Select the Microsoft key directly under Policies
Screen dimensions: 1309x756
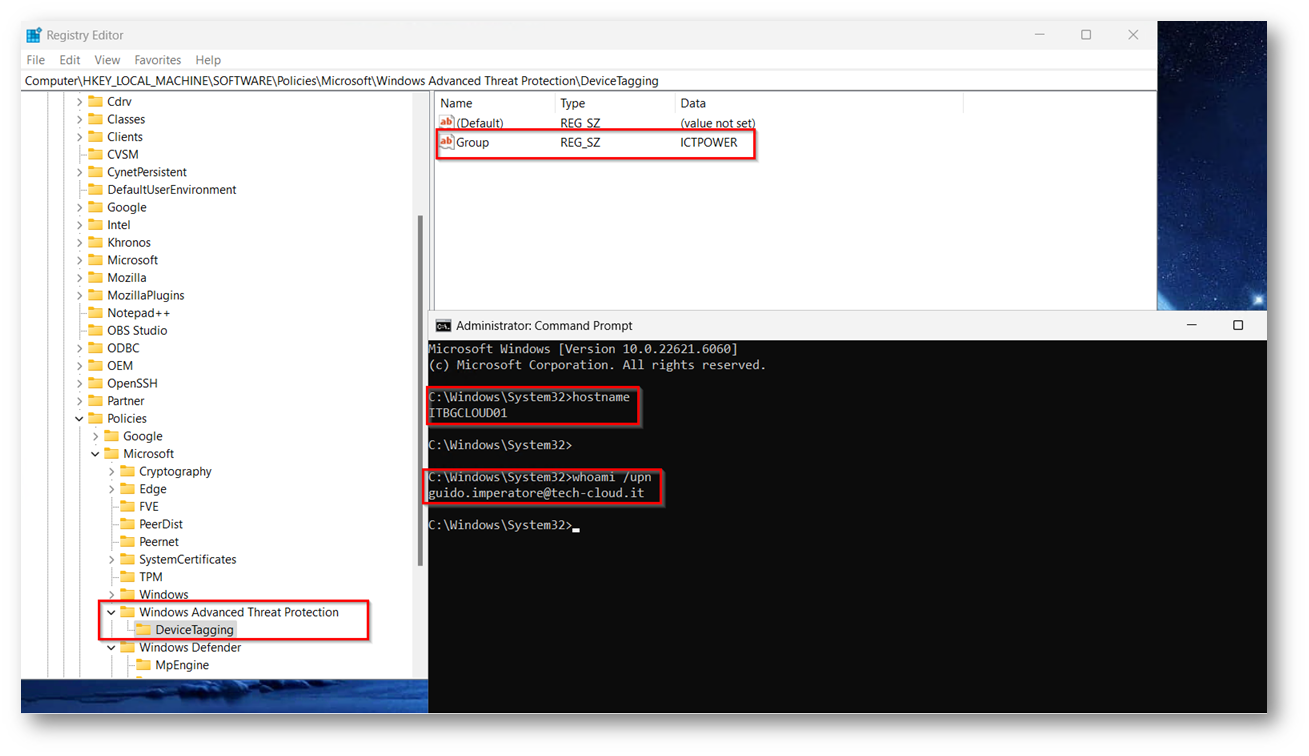pos(149,454)
